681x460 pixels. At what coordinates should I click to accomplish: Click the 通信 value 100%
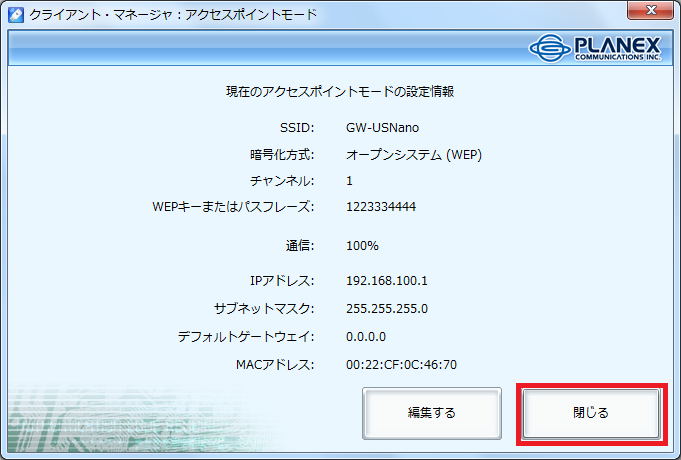(362, 245)
